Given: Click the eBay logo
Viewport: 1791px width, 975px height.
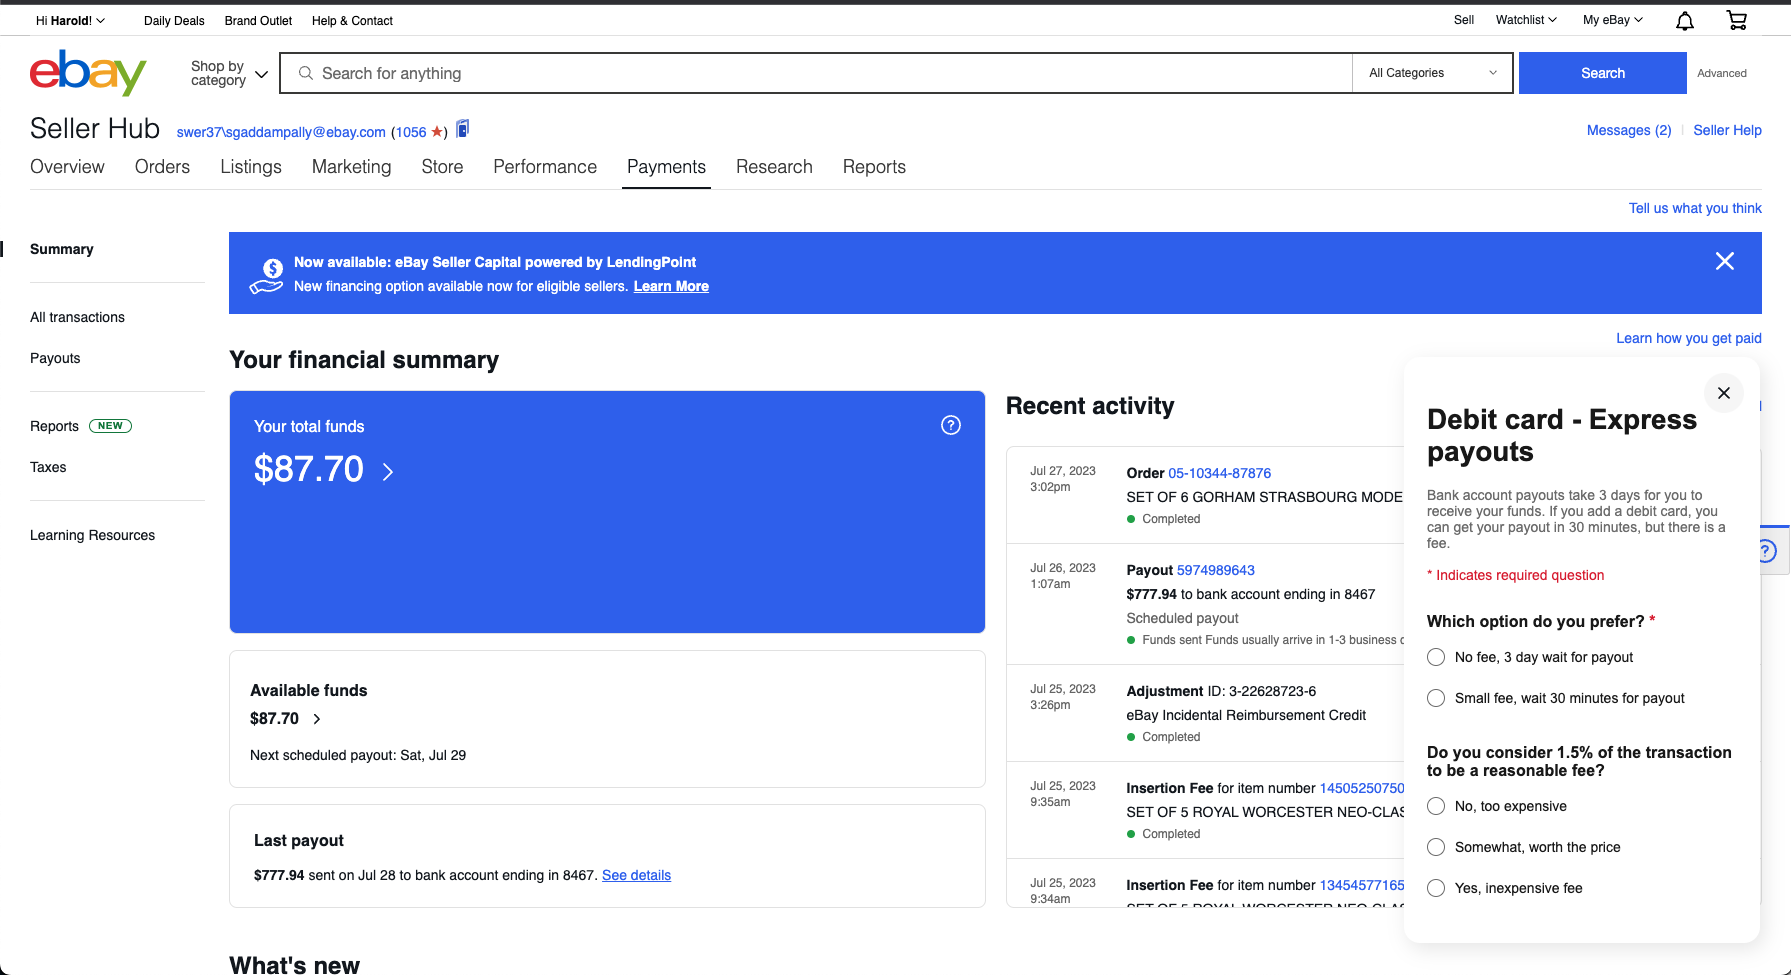Looking at the screenshot, I should (x=88, y=73).
